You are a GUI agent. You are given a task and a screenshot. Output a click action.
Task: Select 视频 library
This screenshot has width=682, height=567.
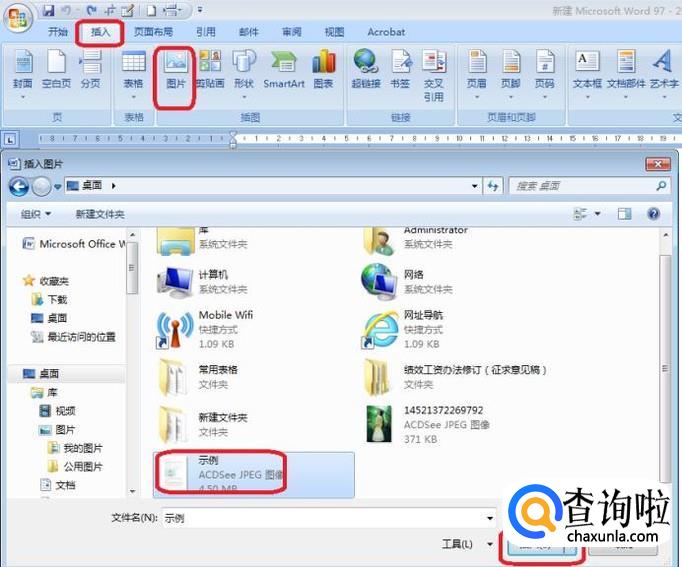[x=57, y=410]
